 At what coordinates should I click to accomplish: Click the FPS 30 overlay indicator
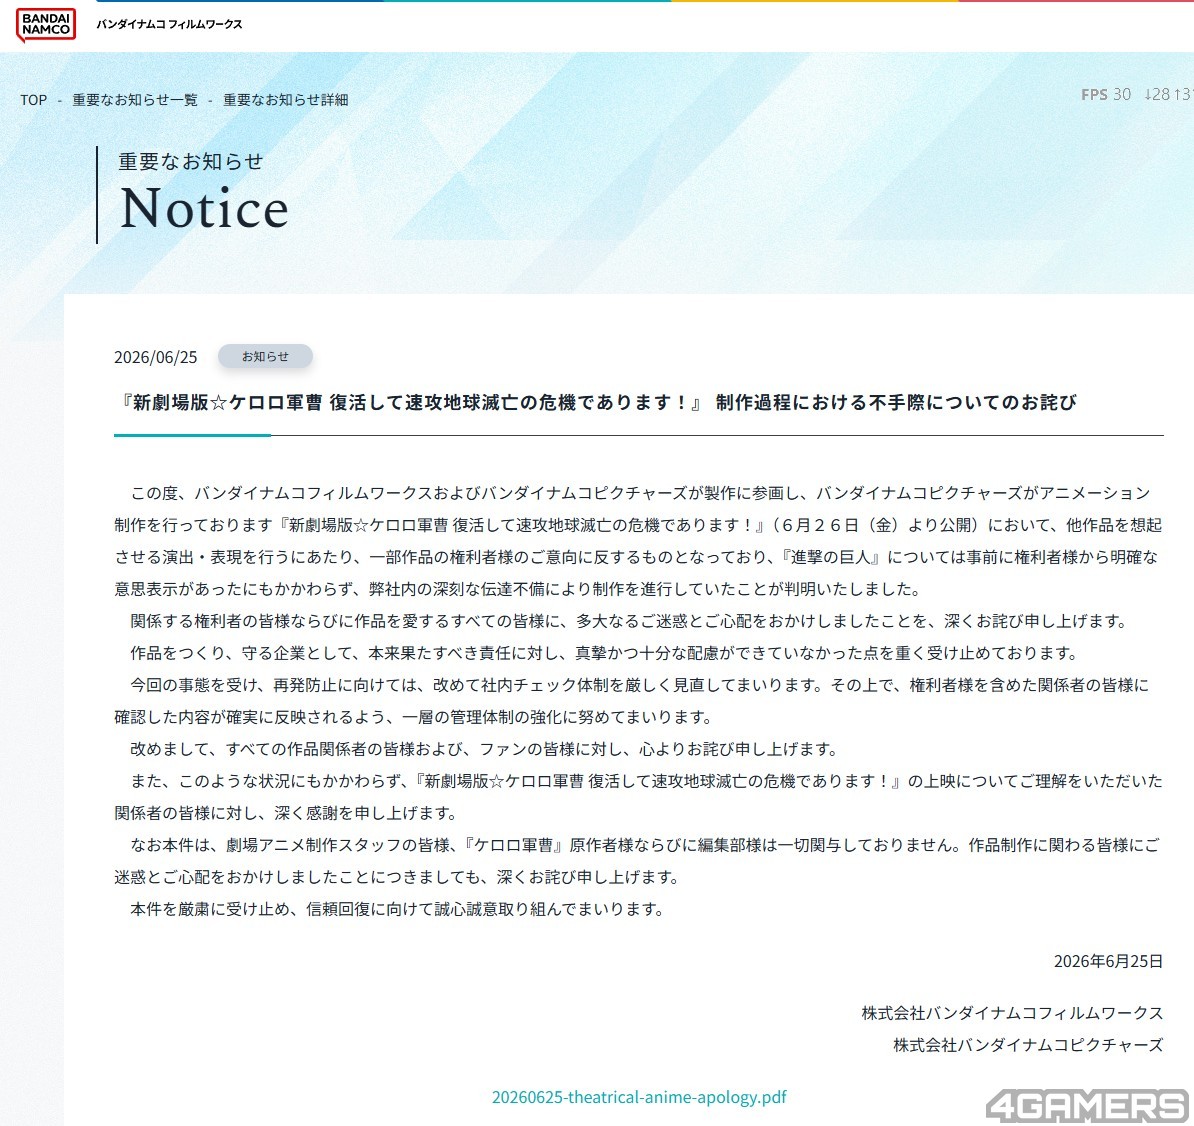[1106, 94]
